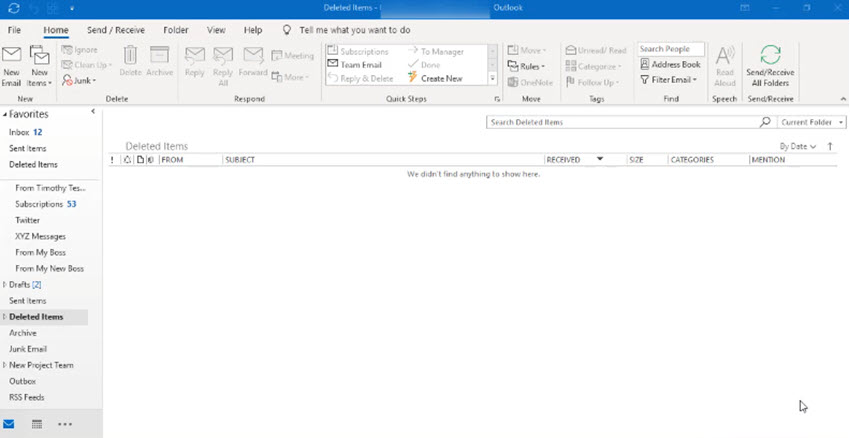This screenshot has height=438, width=850.
Task: Select the Subscriptions quick step
Action: tap(358, 51)
